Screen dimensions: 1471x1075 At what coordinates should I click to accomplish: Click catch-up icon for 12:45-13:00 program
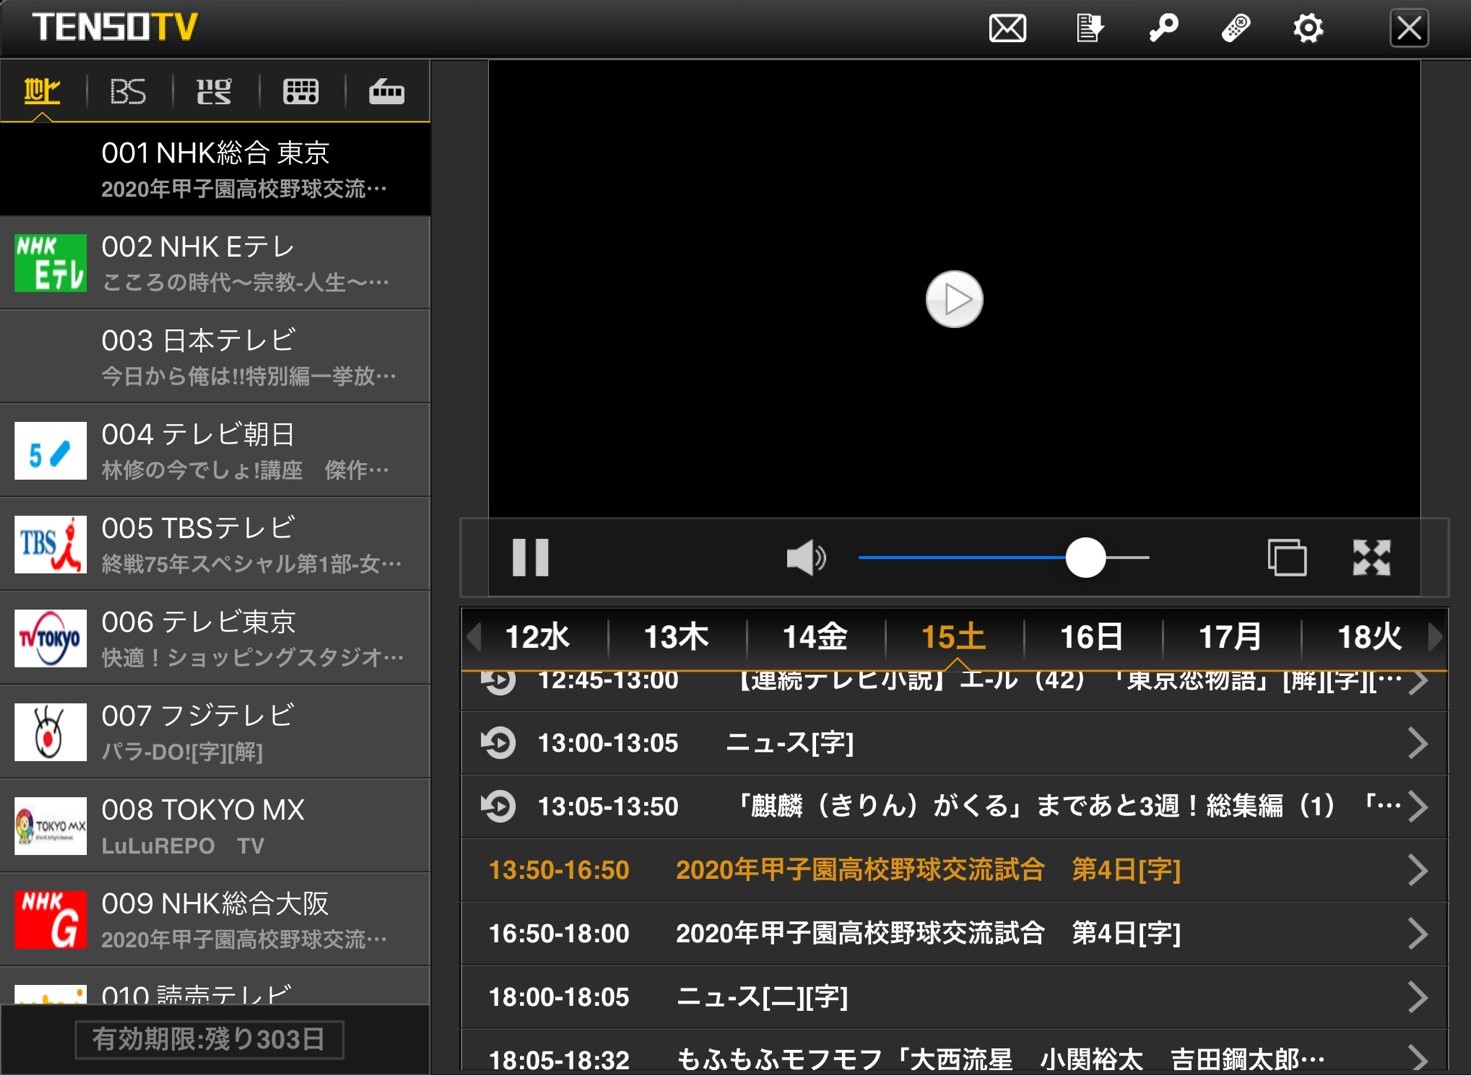click(x=498, y=682)
